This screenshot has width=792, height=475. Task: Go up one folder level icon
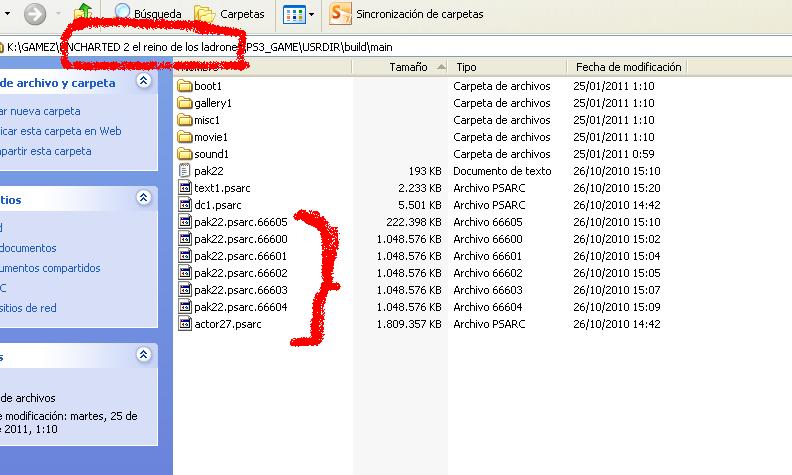(82, 12)
